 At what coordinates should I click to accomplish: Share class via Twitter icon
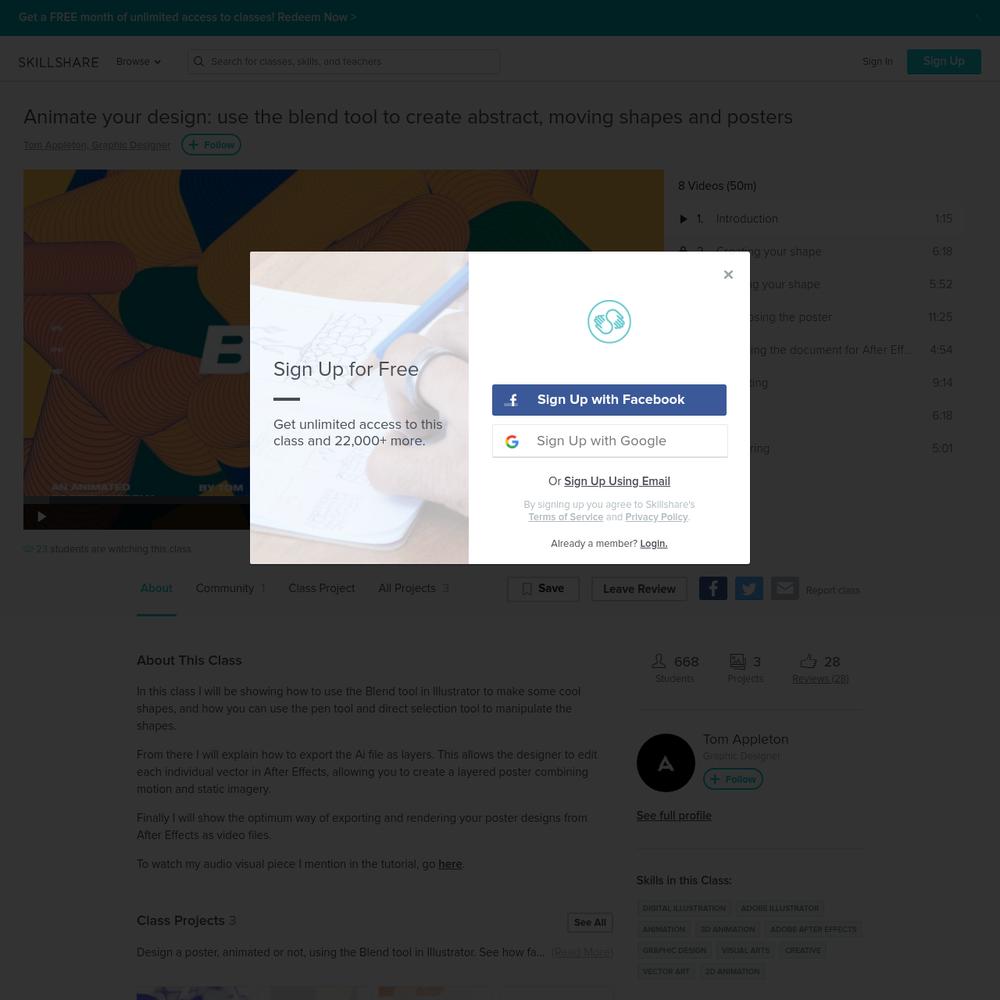[749, 589]
